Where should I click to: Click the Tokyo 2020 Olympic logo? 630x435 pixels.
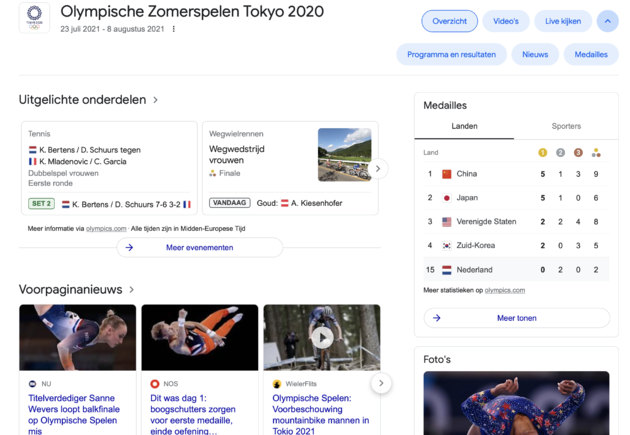[34, 18]
